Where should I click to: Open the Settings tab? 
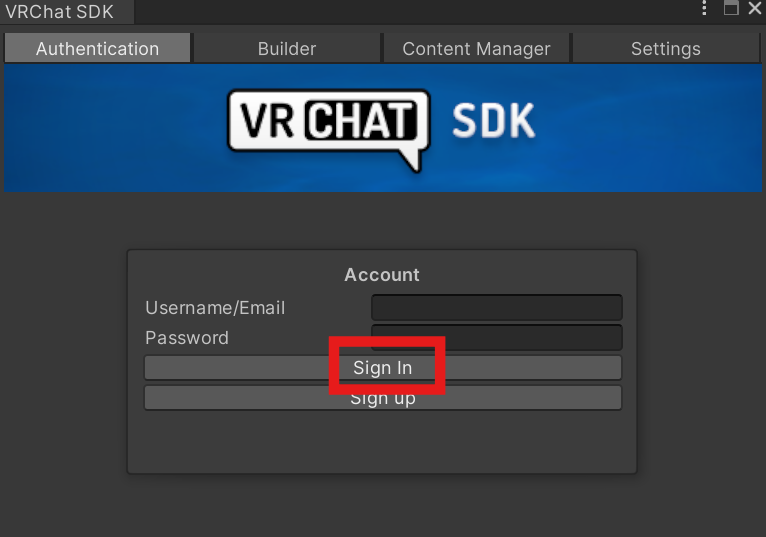666,48
